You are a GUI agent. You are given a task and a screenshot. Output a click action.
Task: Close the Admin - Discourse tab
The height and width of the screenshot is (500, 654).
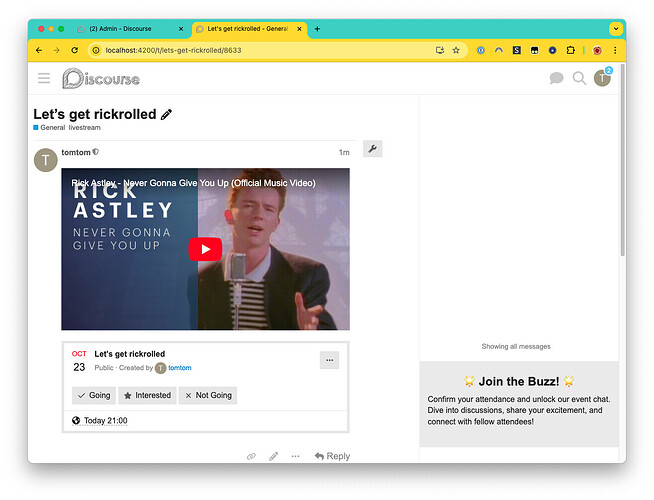(181, 29)
